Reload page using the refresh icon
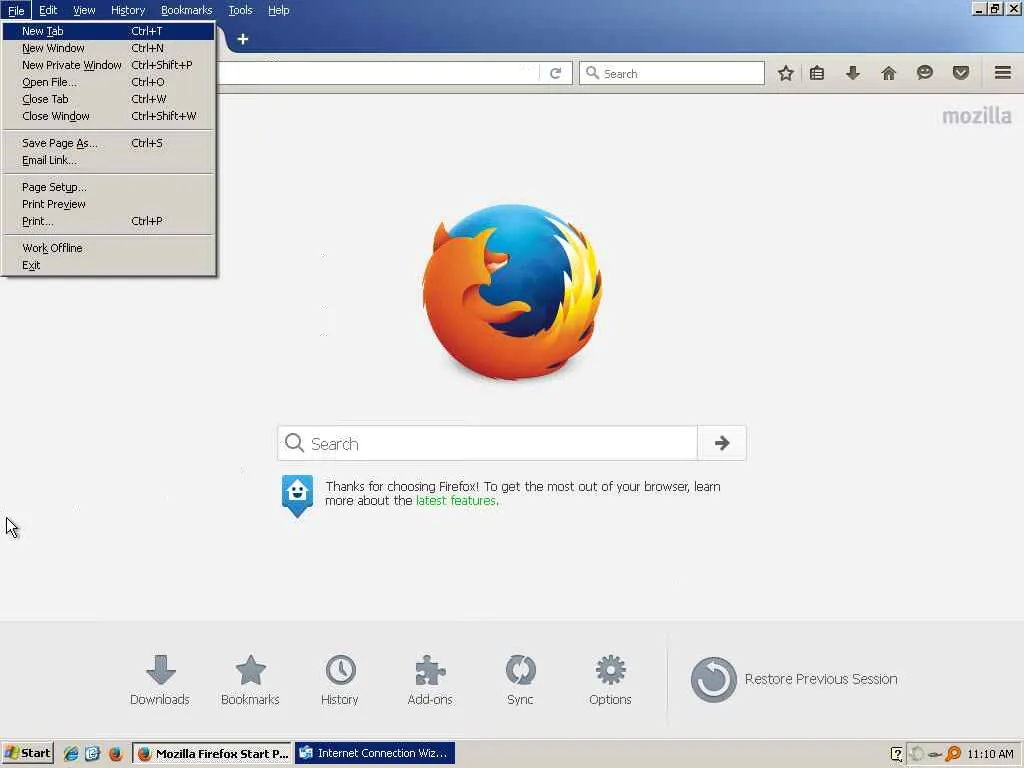 coord(556,73)
